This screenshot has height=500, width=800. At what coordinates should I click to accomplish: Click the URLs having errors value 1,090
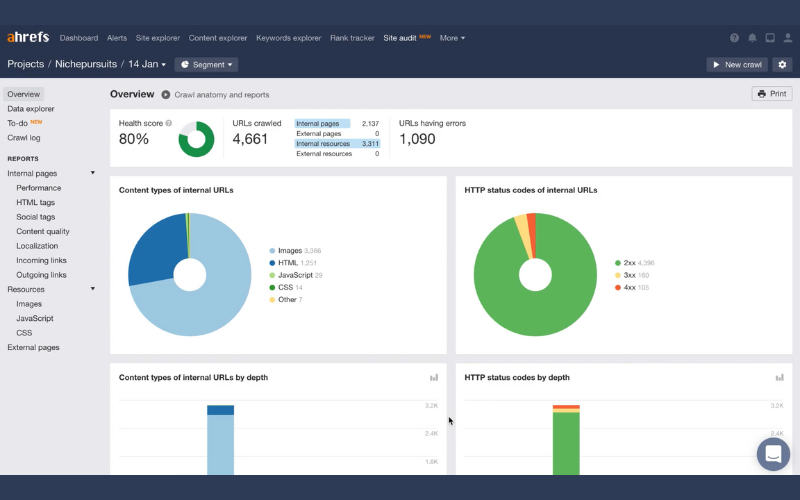point(417,139)
